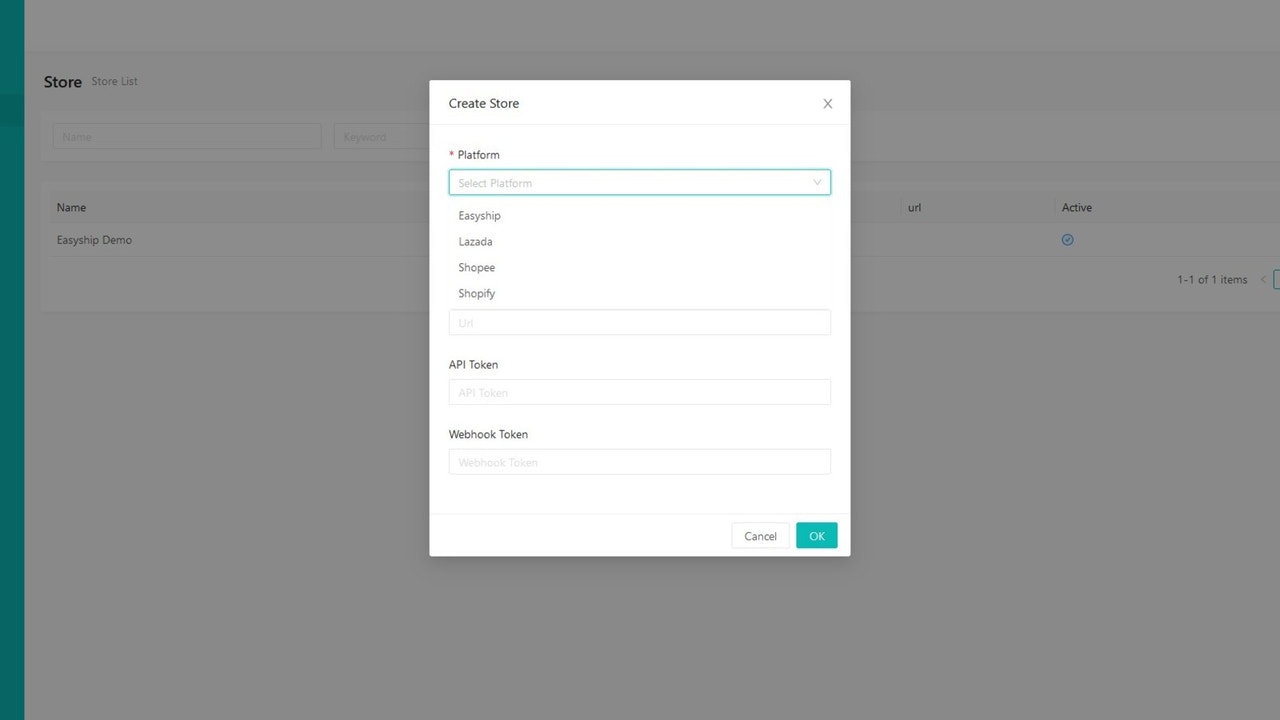Click the Store page heading
This screenshot has height=720, width=1280.
[62, 81]
